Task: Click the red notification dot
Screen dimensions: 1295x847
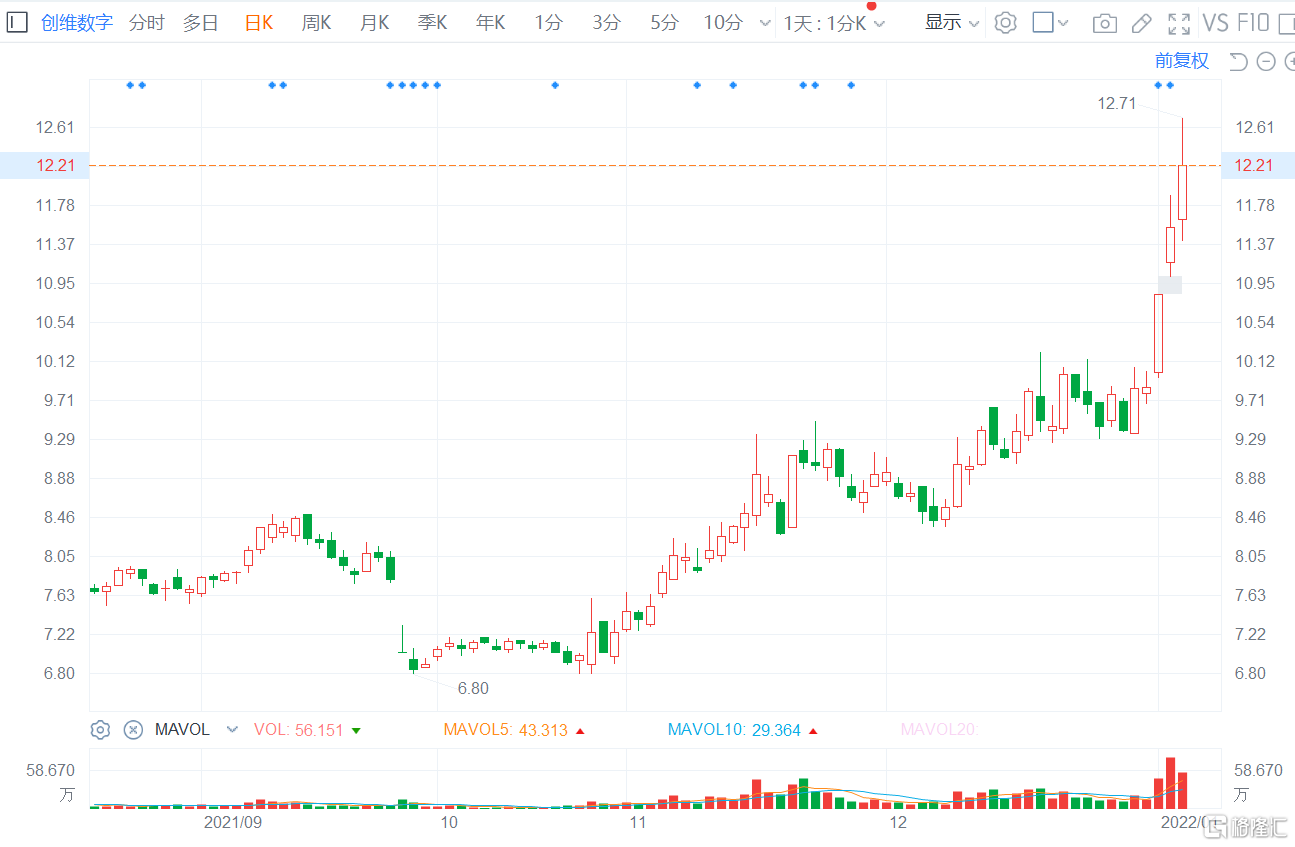Action: coord(871,6)
